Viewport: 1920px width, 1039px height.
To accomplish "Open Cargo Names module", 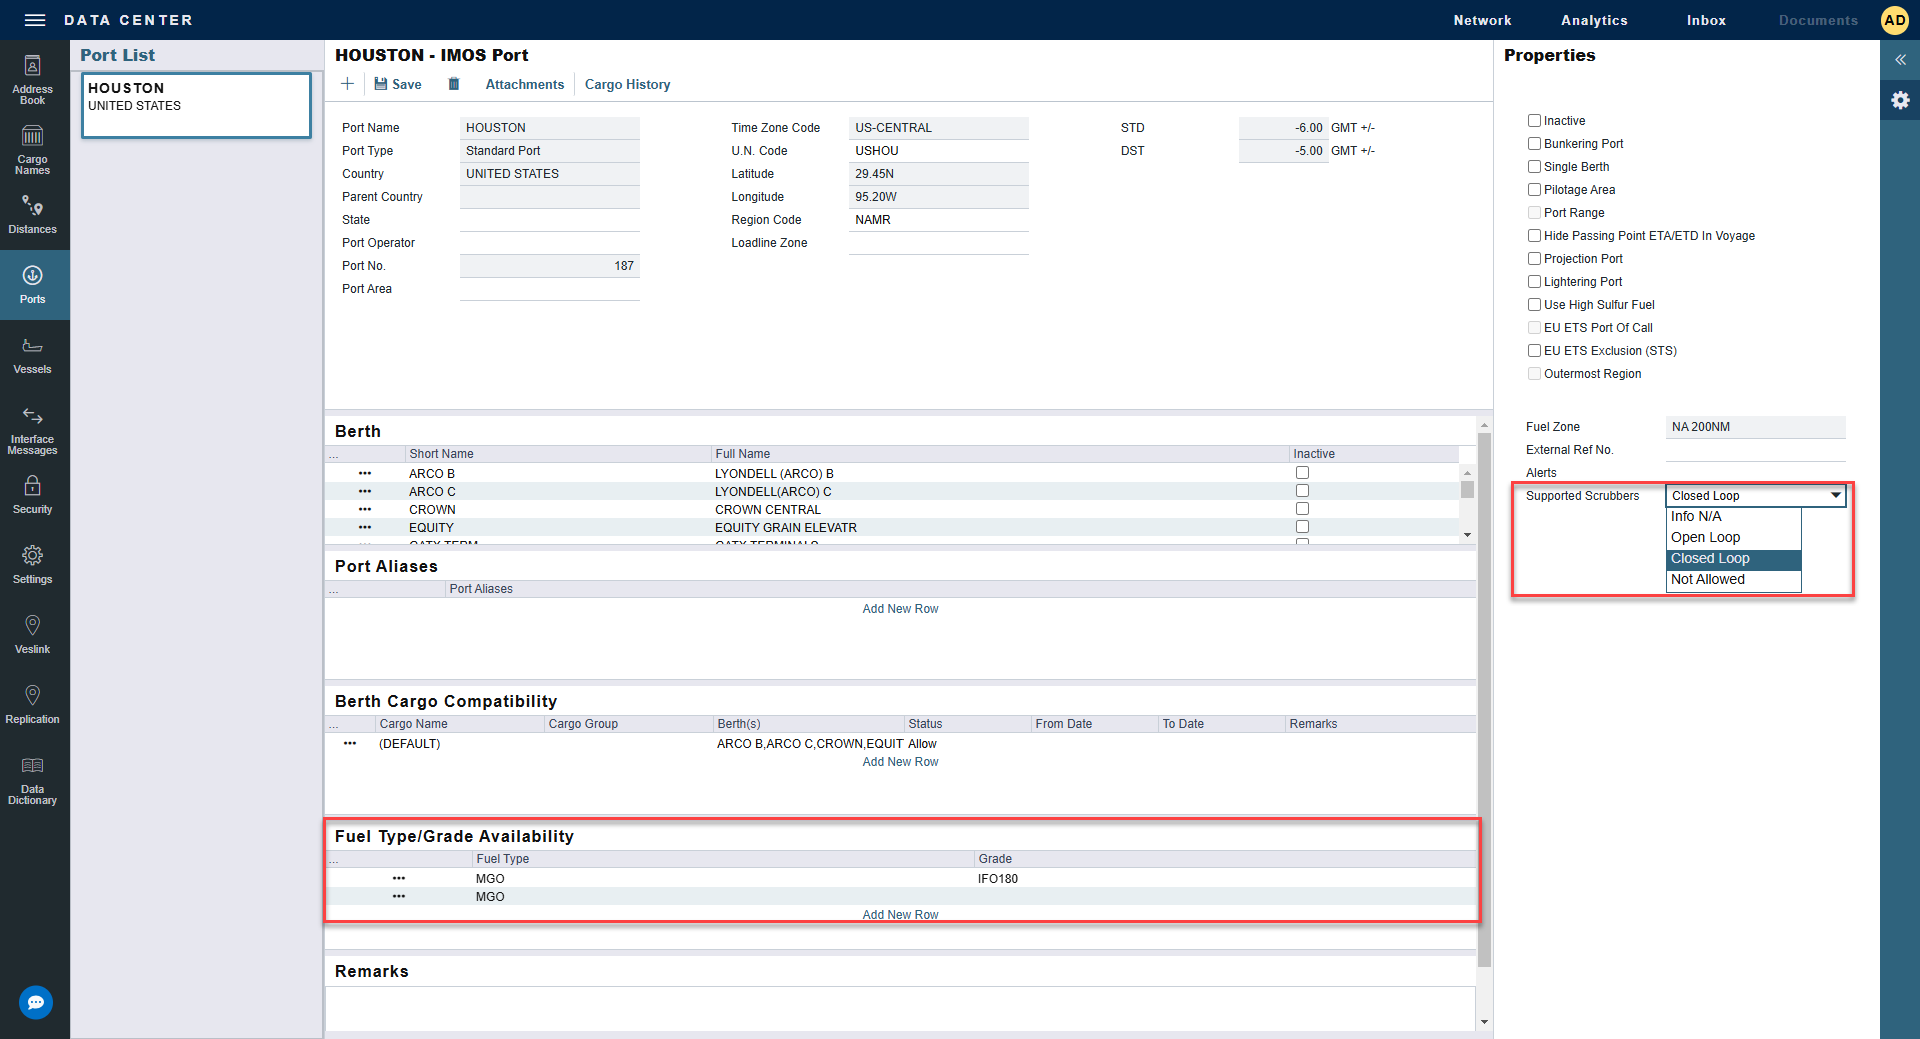I will (x=32, y=150).
